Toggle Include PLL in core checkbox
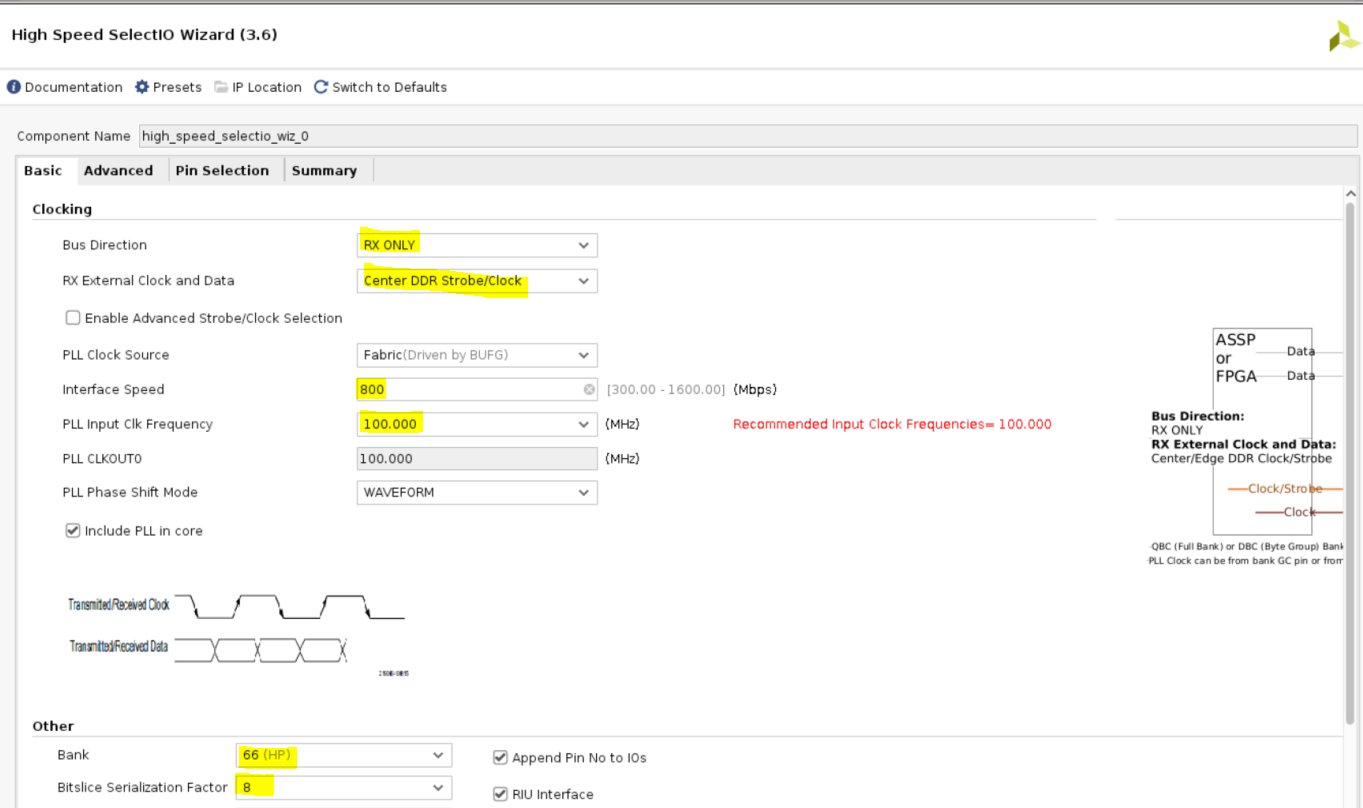1363x808 pixels. (x=73, y=531)
